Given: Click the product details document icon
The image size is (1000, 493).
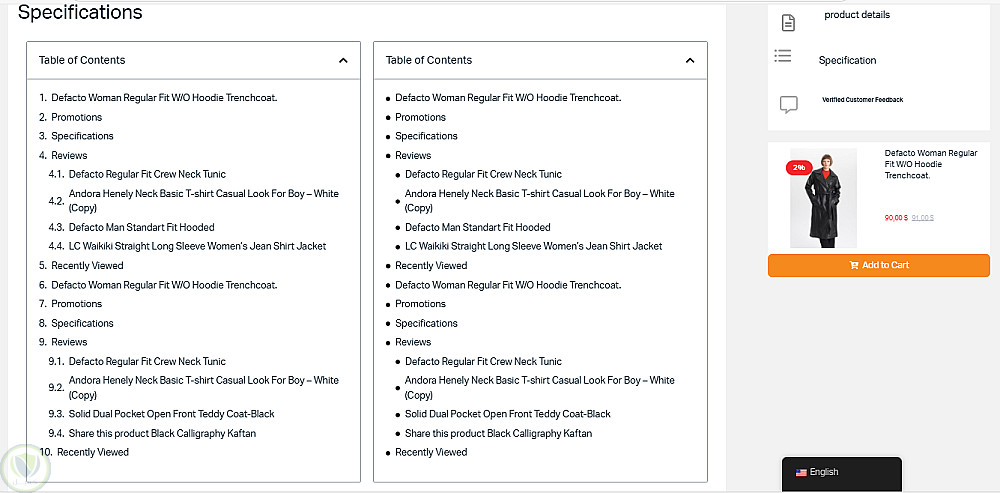Looking at the screenshot, I should point(788,23).
